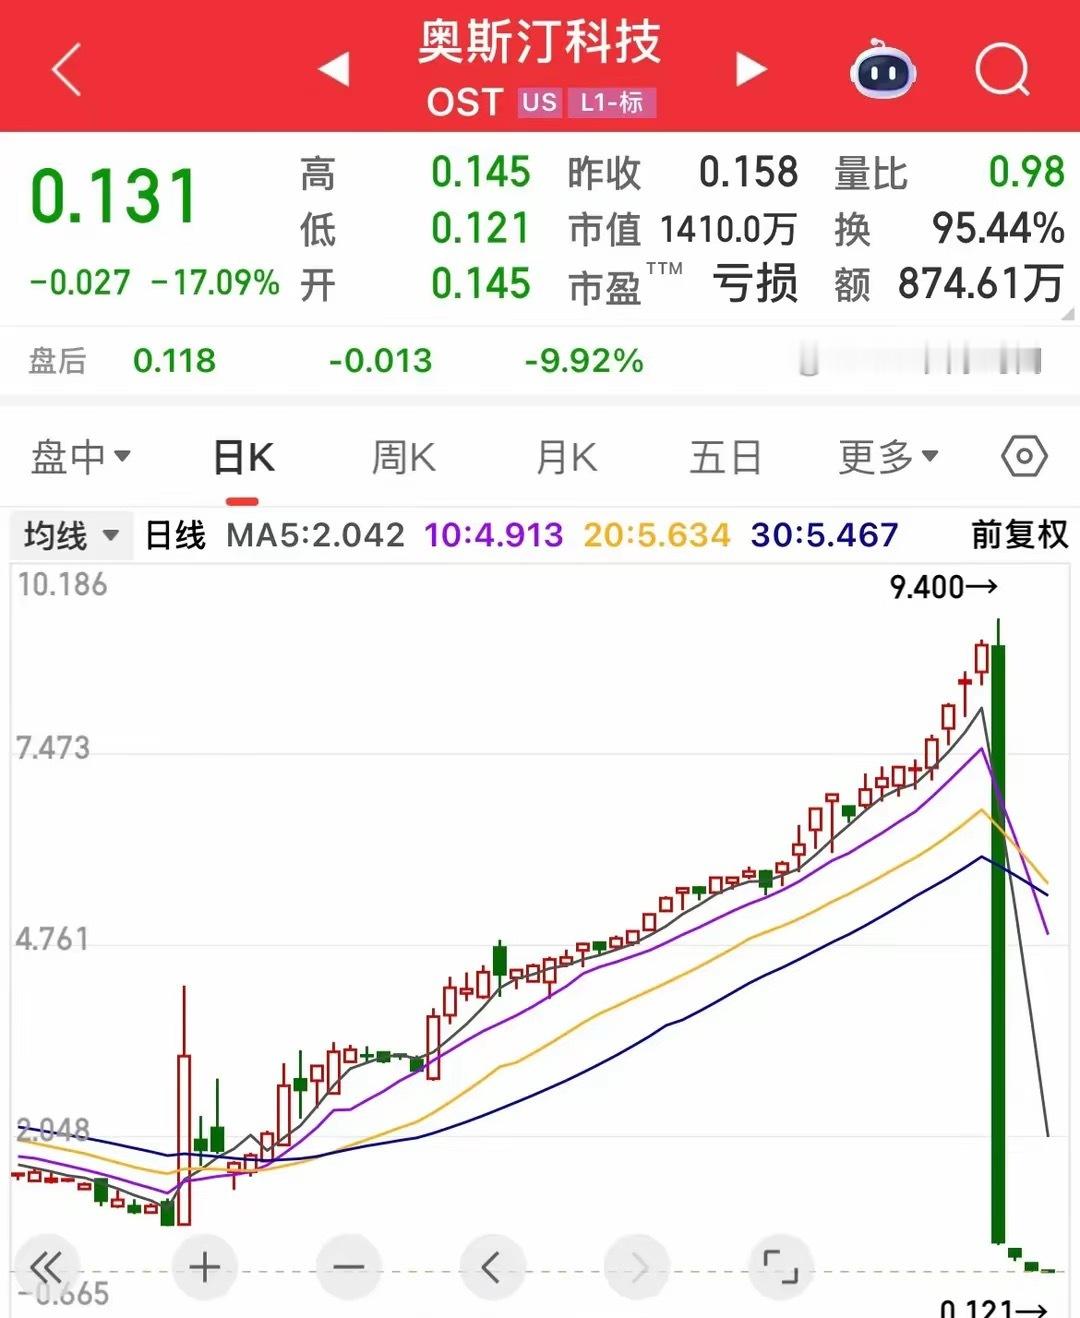1080x1318 pixels.
Task: Tap the after-hours price 0.118
Action: click(x=174, y=361)
